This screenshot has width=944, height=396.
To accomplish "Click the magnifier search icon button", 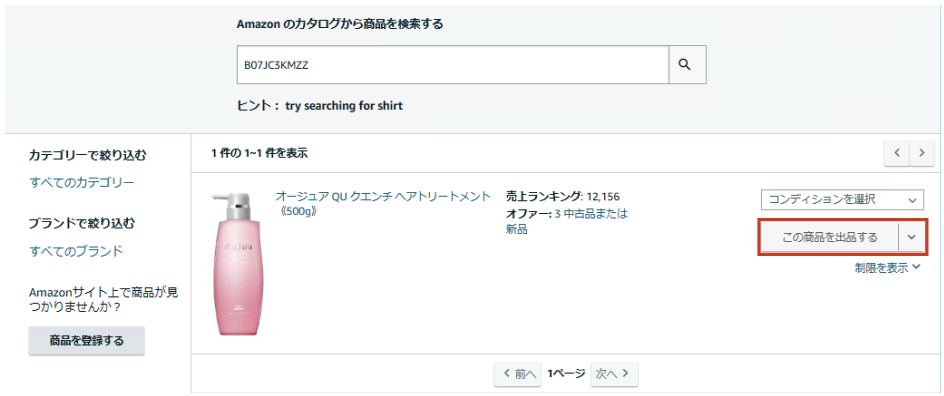I will [x=688, y=64].
